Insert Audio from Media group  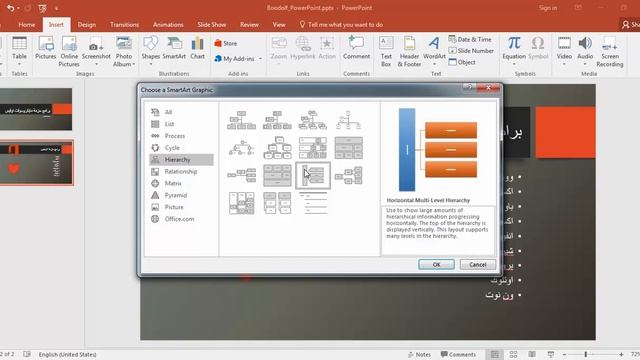(585, 48)
